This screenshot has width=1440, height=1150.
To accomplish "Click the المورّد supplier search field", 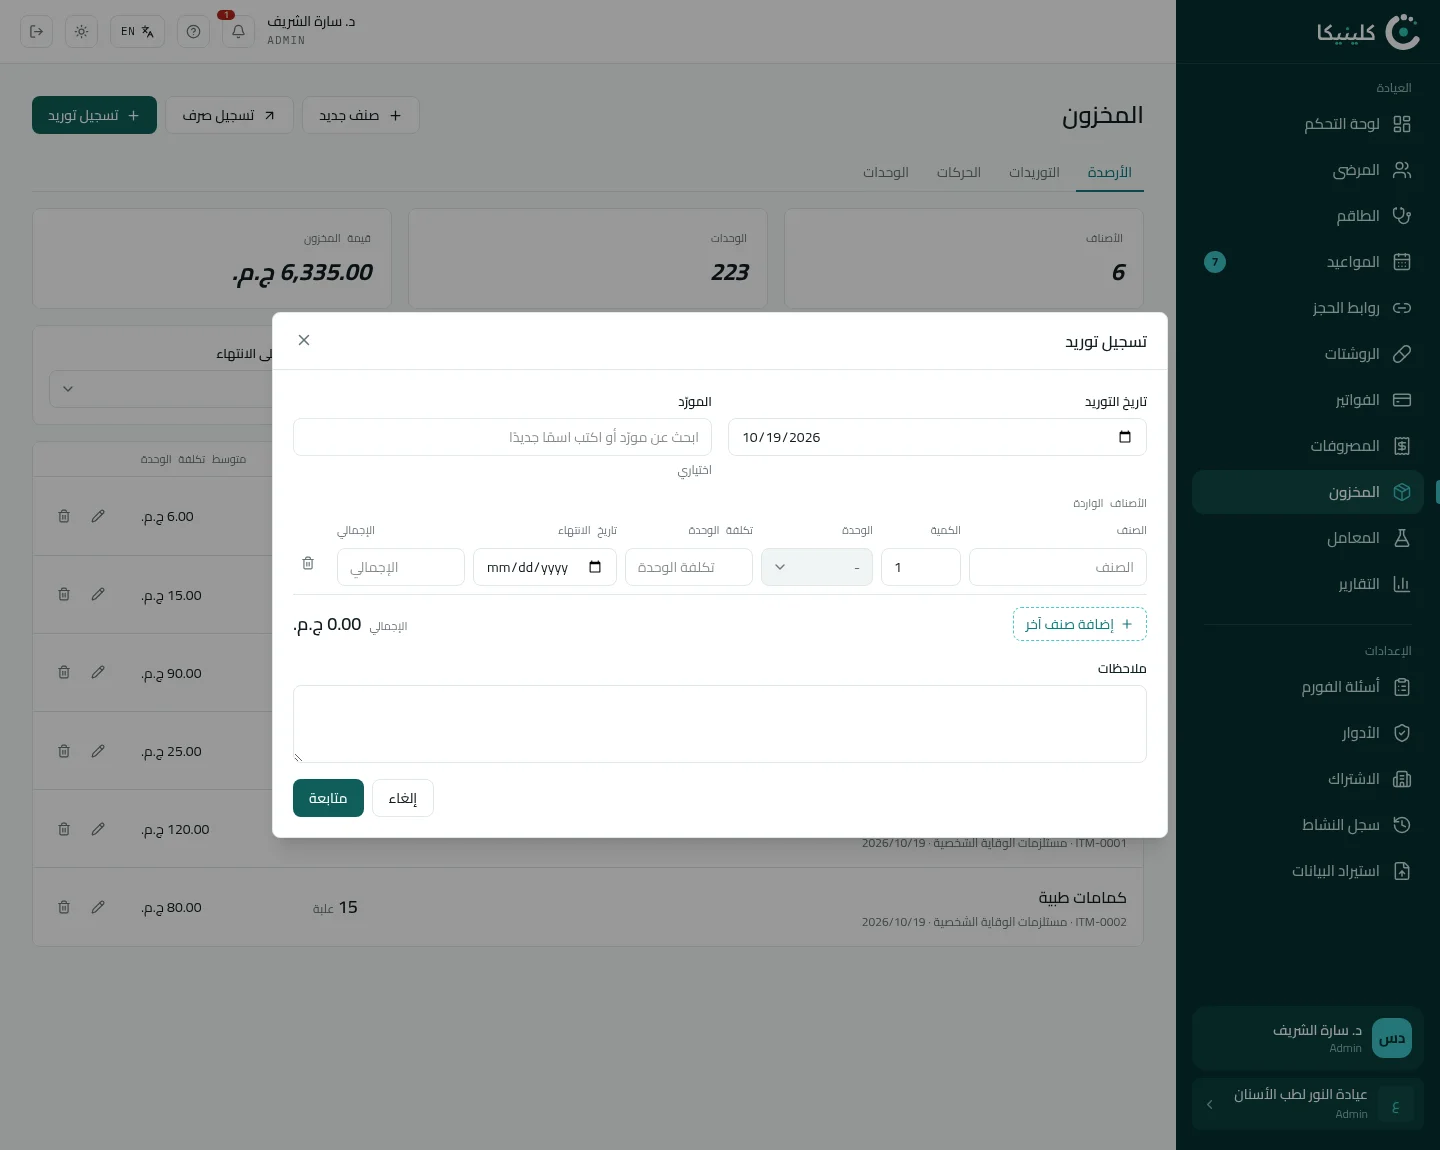I will tap(502, 437).
